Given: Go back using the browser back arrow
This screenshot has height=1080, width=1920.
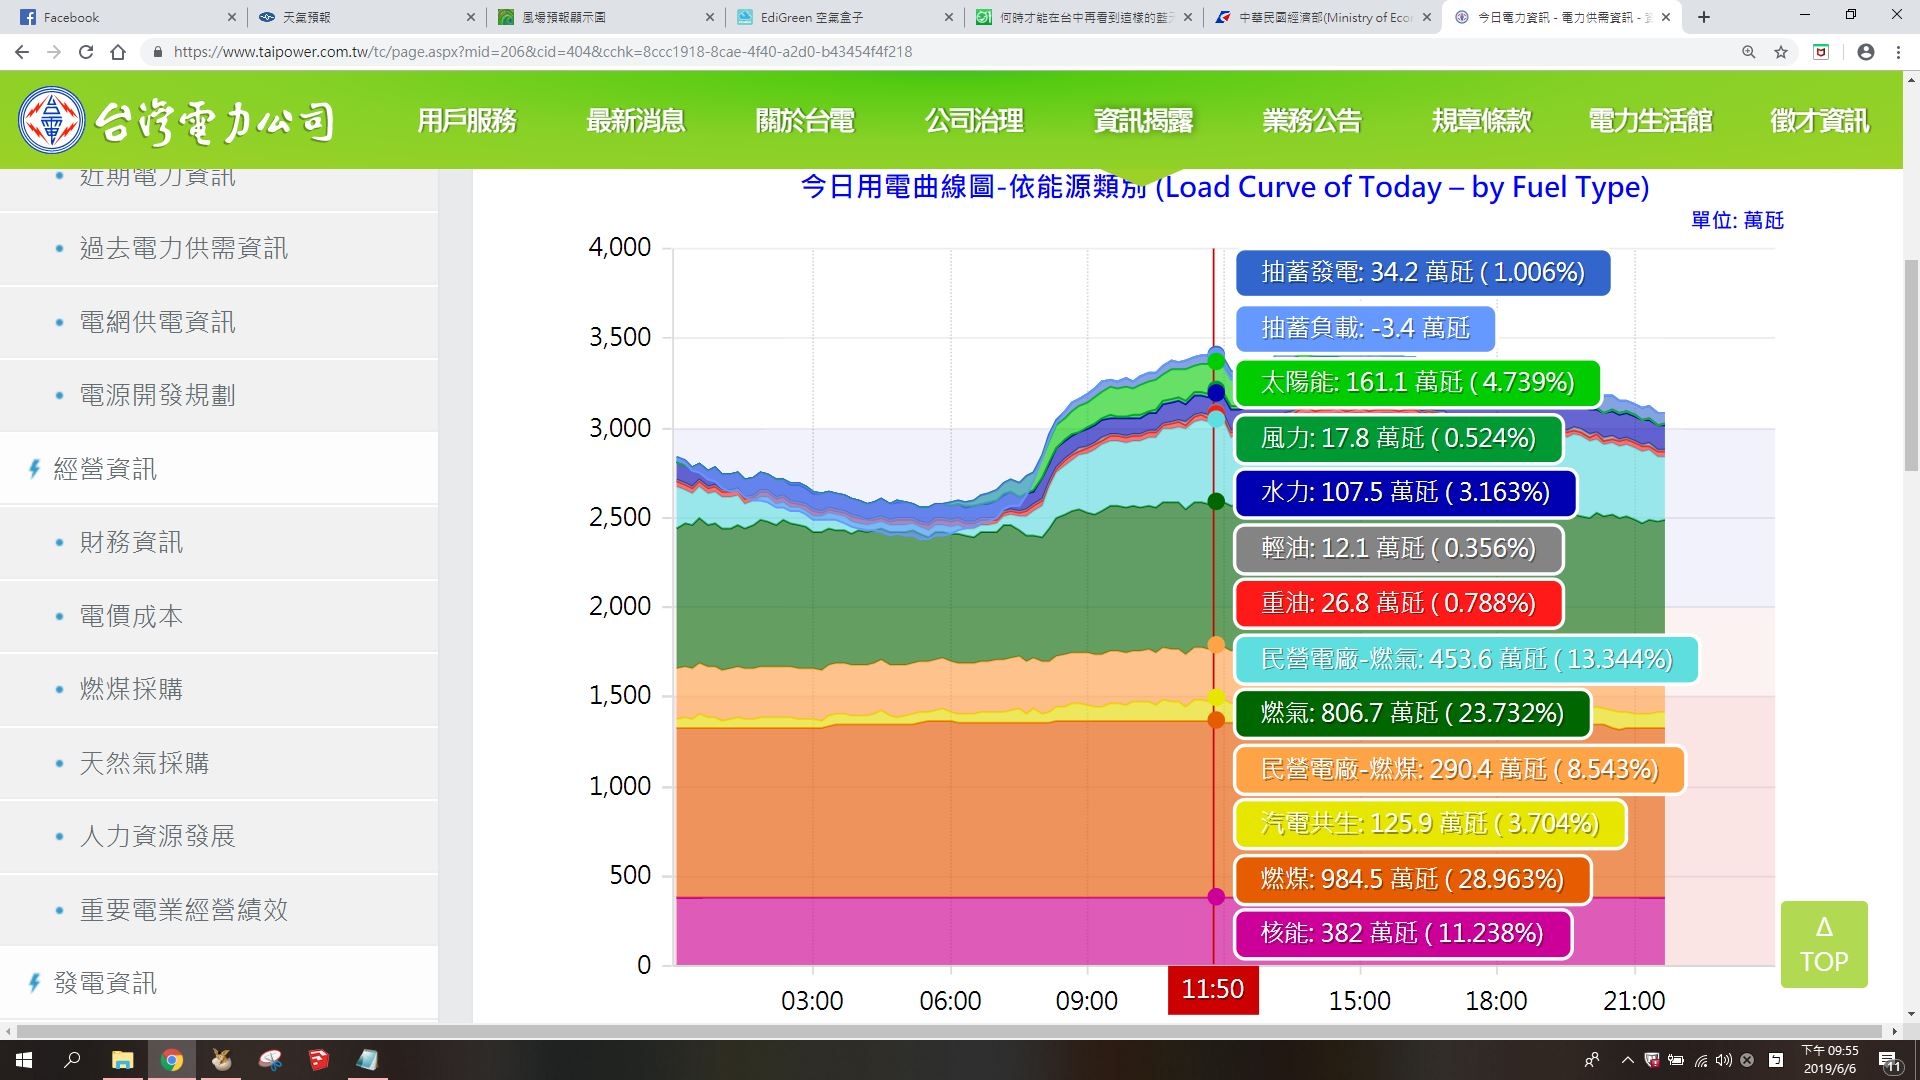Looking at the screenshot, I should [22, 52].
